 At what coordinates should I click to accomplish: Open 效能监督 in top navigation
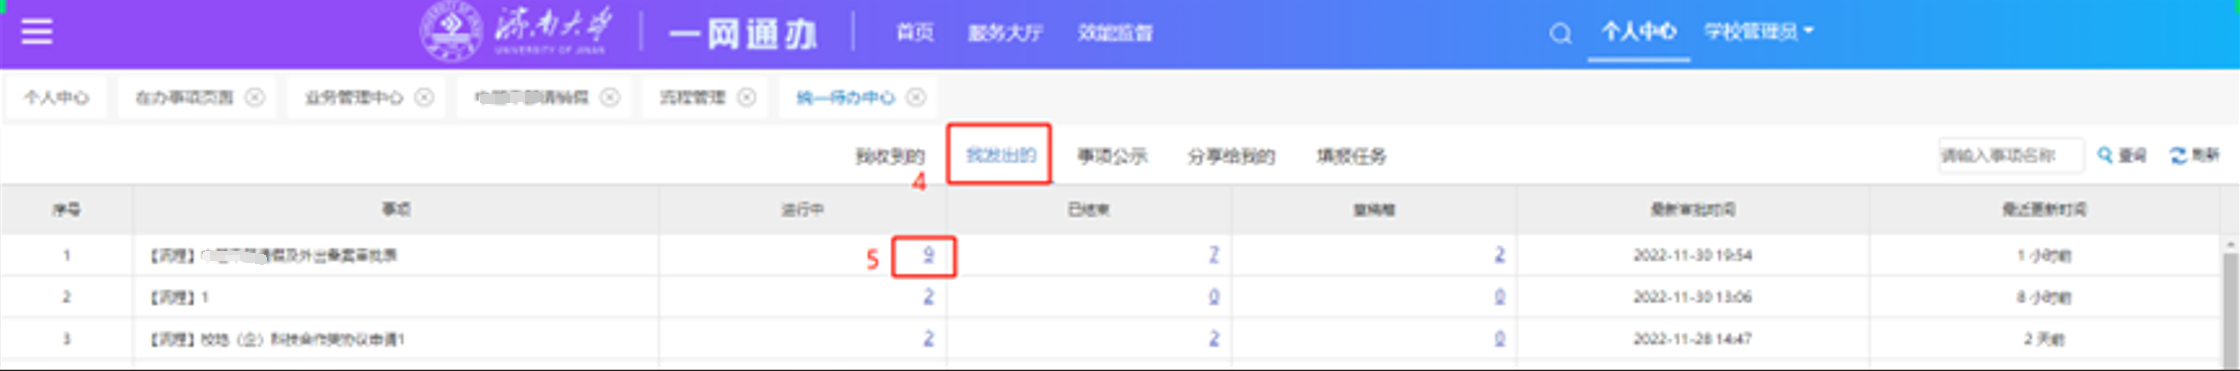click(x=1115, y=33)
